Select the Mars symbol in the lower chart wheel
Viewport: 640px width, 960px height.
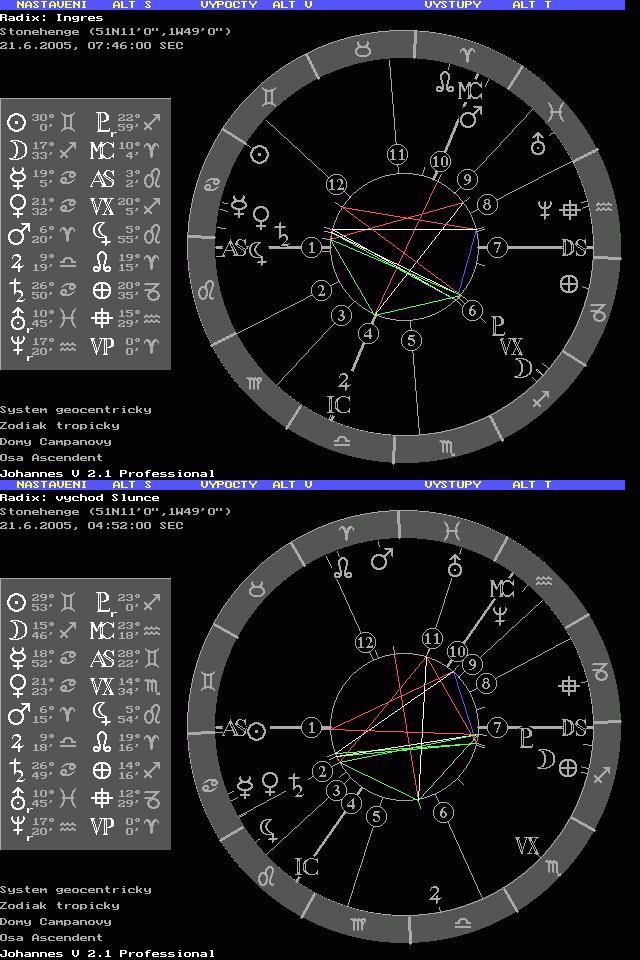[381, 560]
